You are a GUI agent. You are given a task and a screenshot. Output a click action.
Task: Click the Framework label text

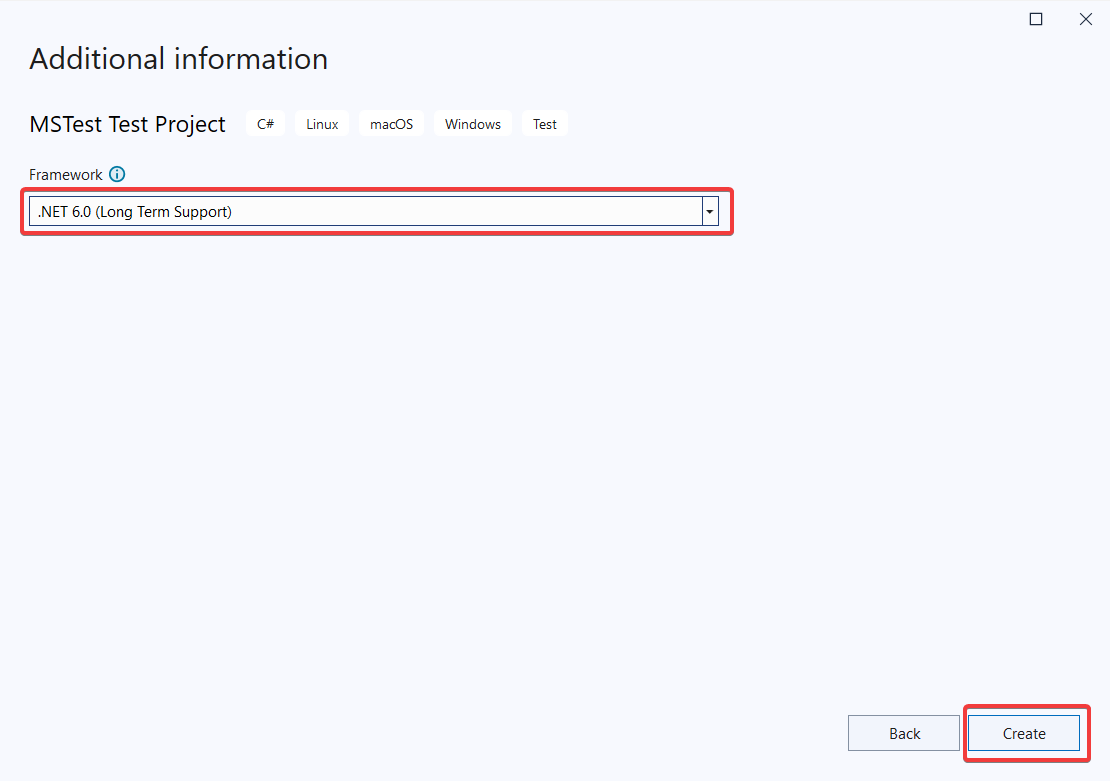[x=66, y=174]
